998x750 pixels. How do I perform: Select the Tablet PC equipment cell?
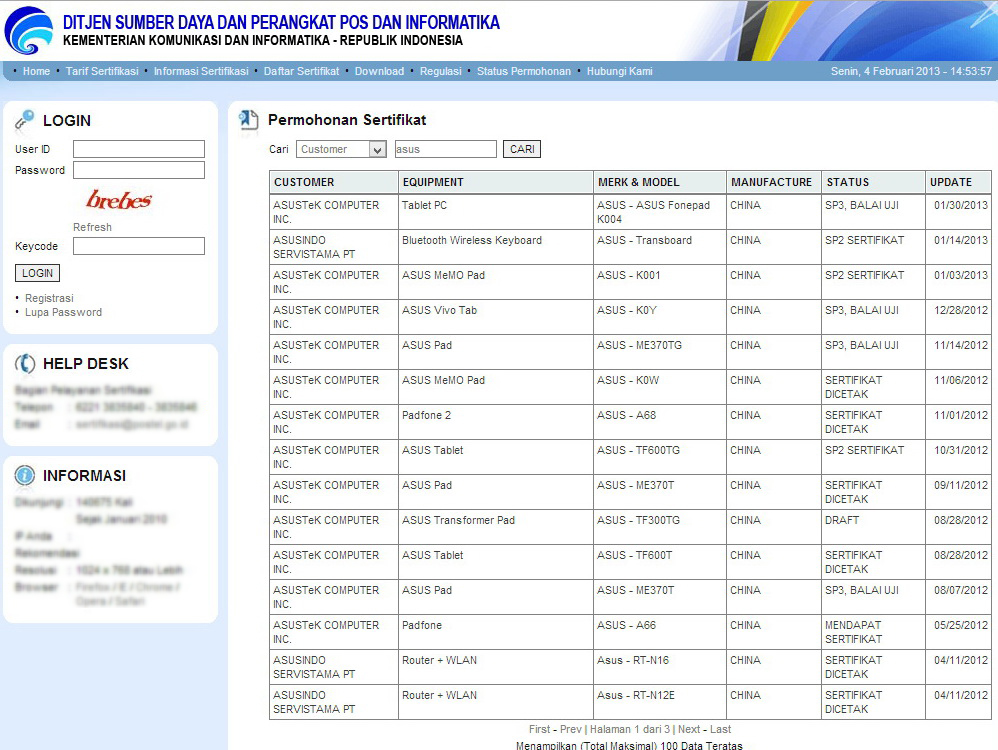point(496,212)
